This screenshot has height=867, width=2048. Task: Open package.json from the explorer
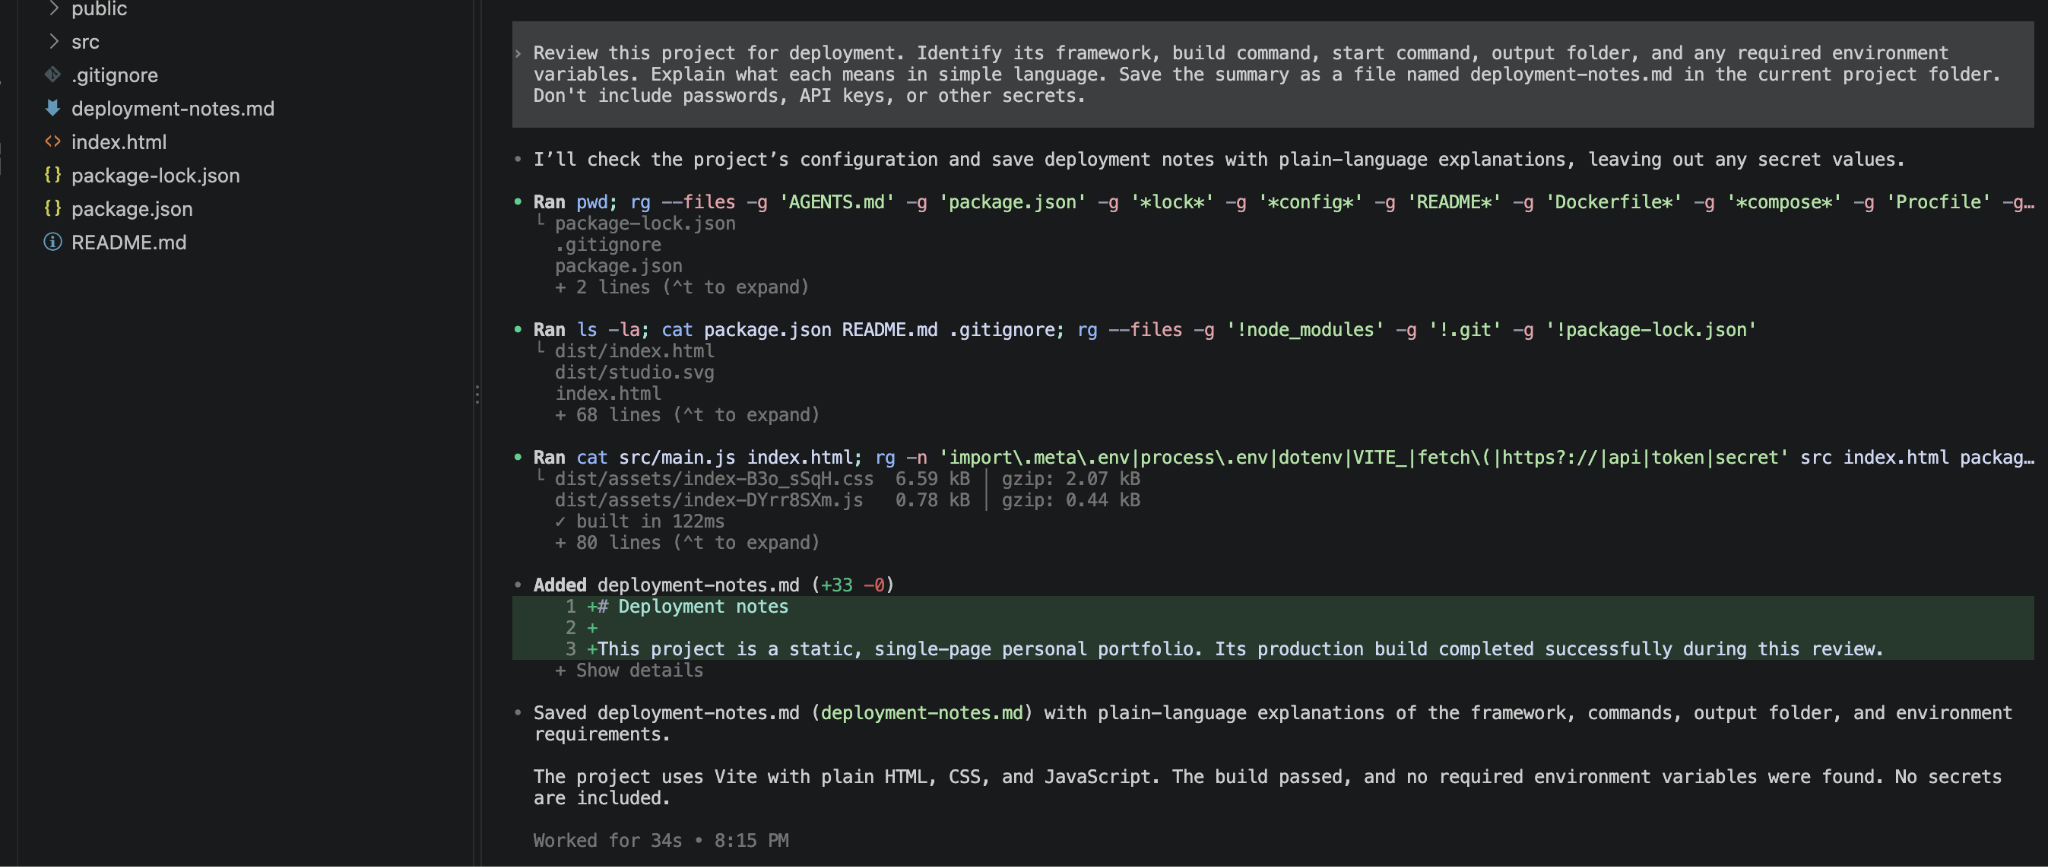click(x=131, y=209)
